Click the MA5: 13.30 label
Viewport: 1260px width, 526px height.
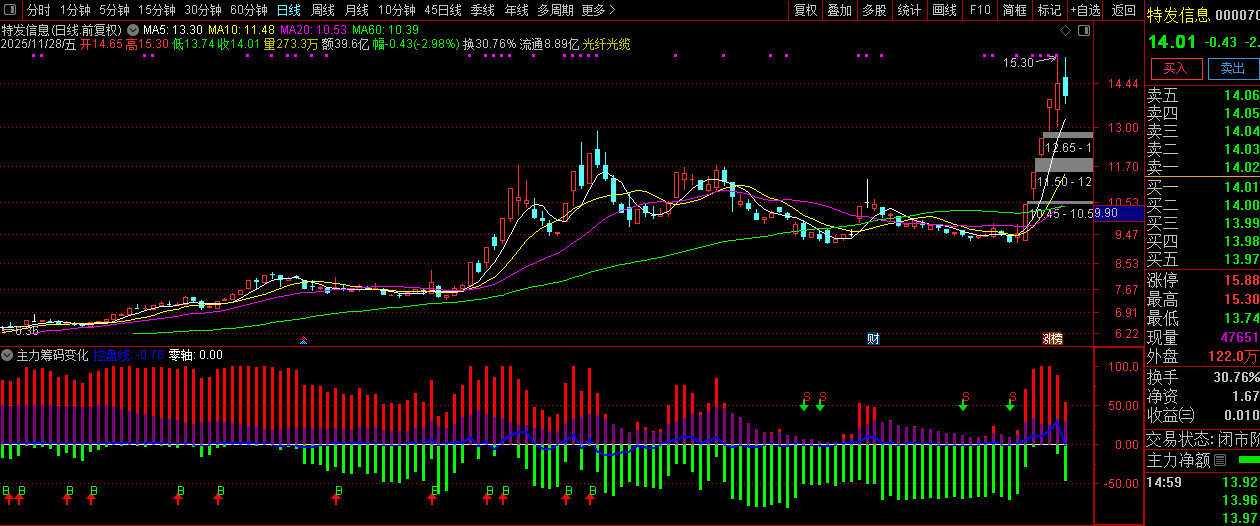click(x=173, y=30)
